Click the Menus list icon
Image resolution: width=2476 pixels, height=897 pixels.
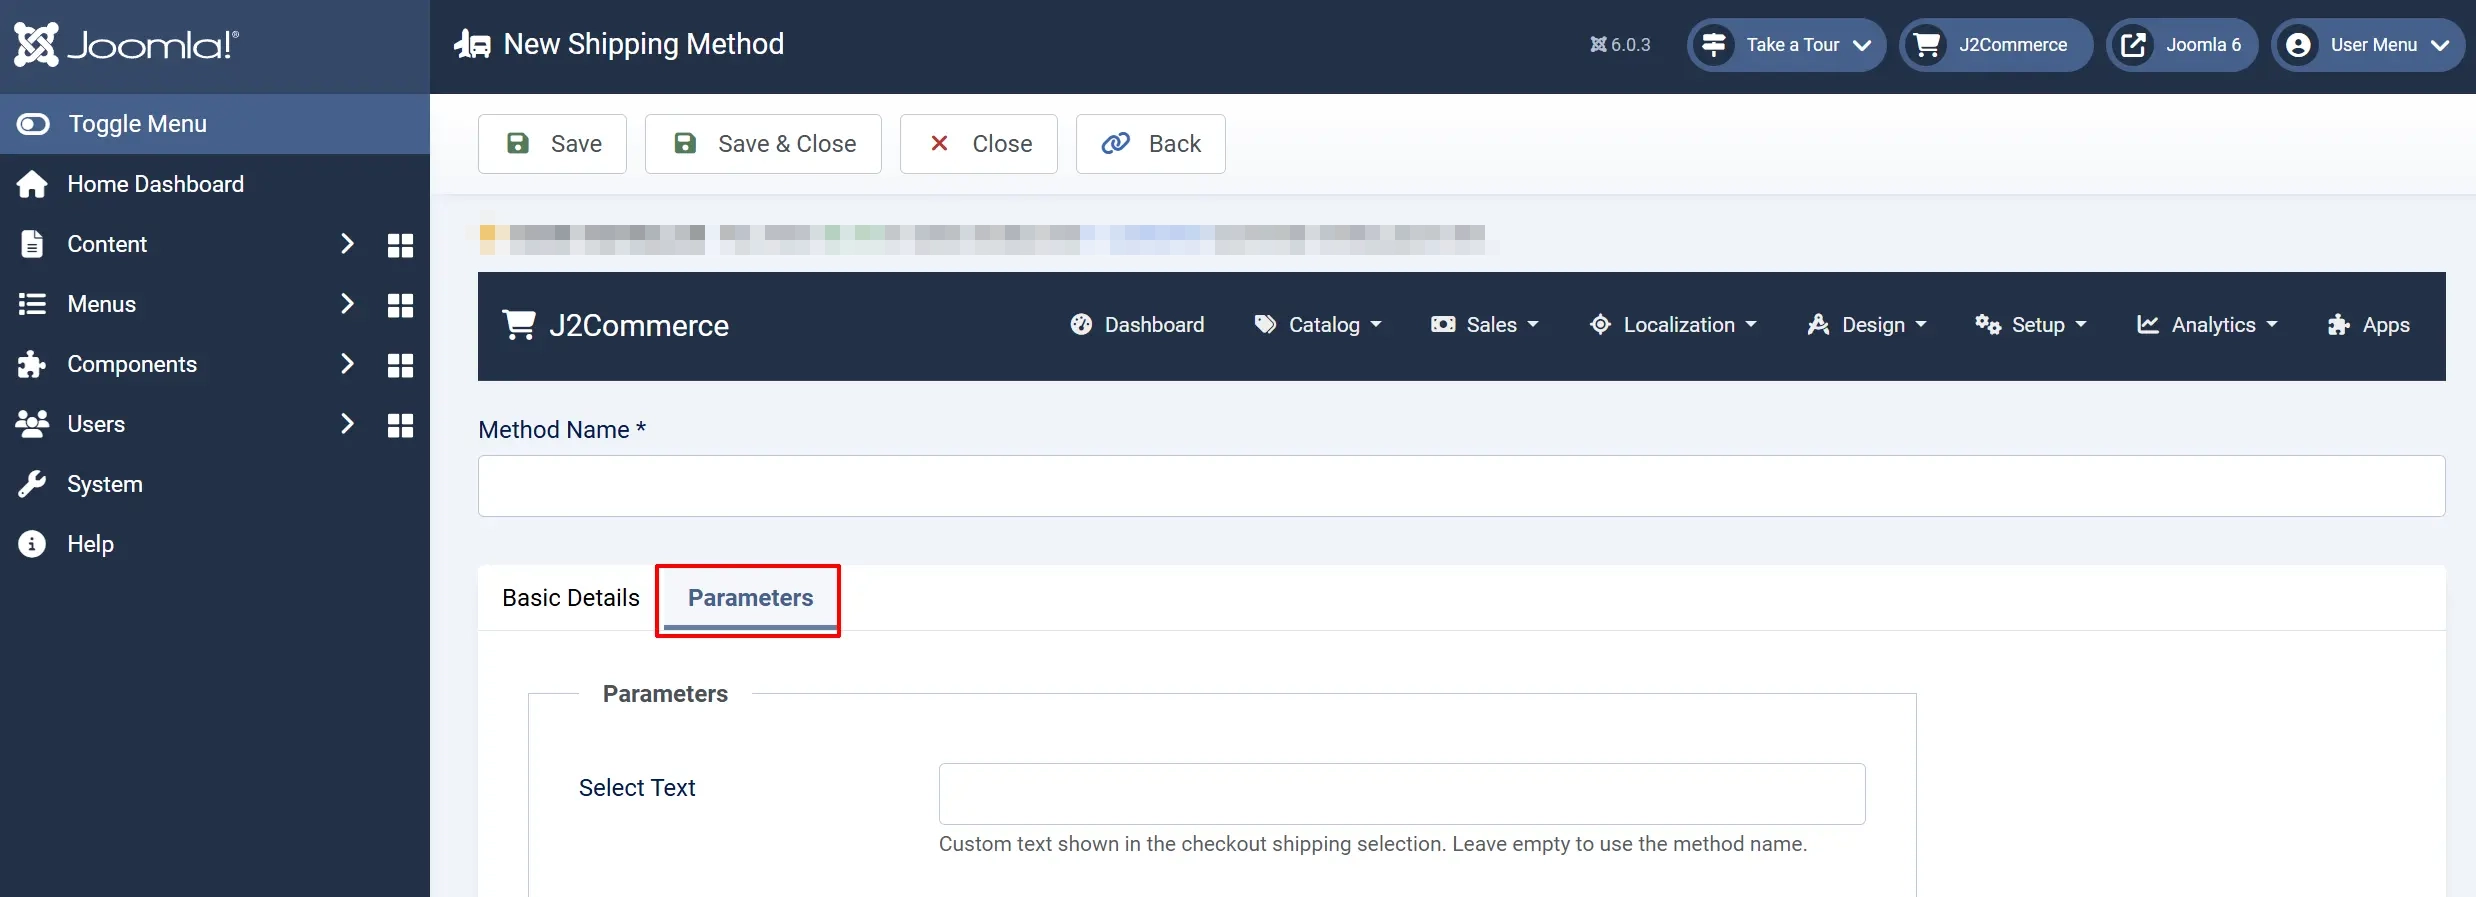tap(32, 304)
